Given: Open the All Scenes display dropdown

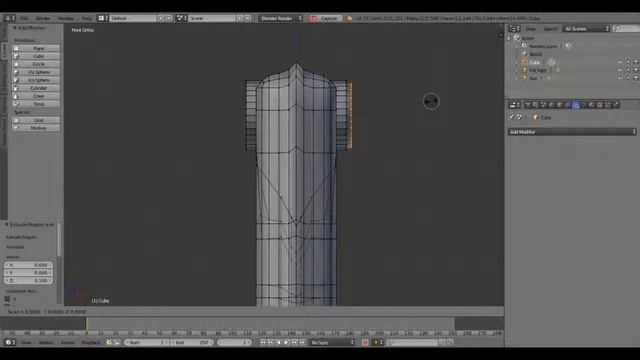Looking at the screenshot, I should pyautogui.click(x=586, y=29).
